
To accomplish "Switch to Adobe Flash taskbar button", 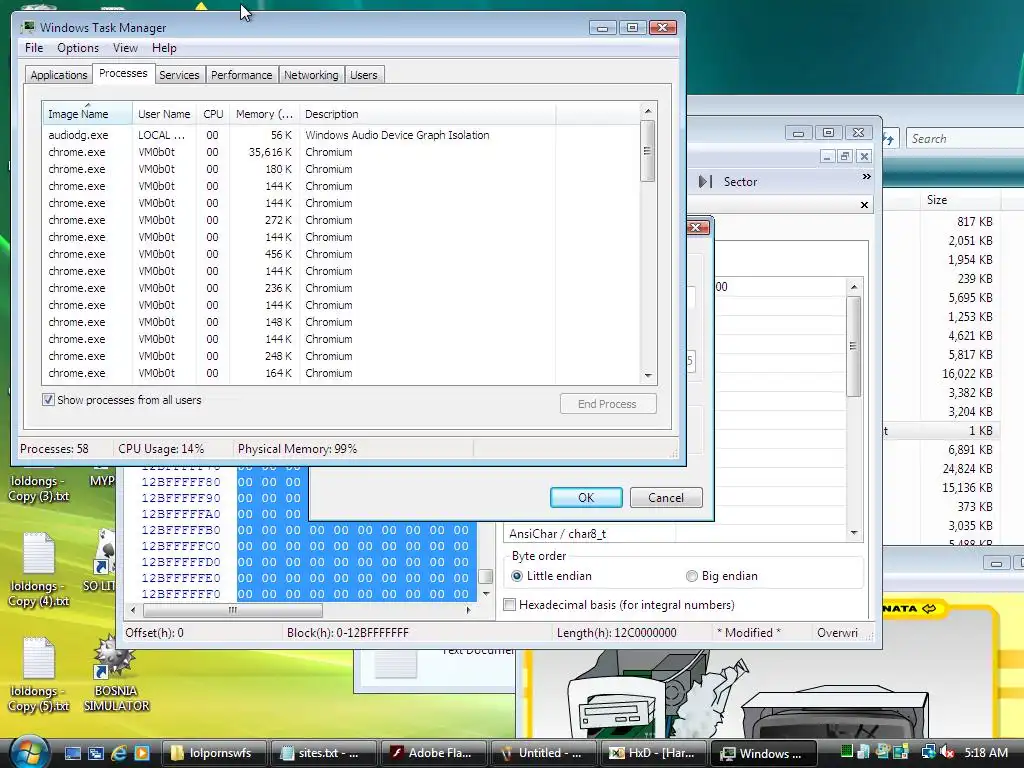I will (x=433, y=753).
